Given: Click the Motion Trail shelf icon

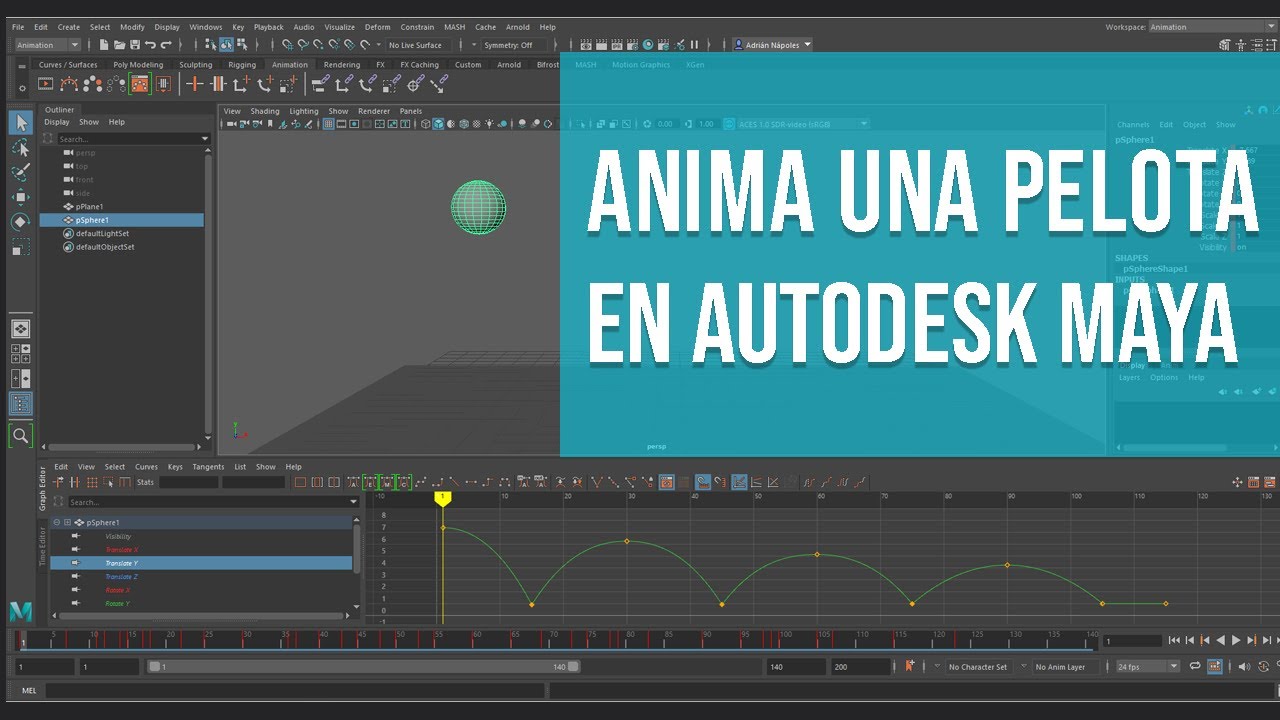Looking at the screenshot, I should click(x=69, y=84).
